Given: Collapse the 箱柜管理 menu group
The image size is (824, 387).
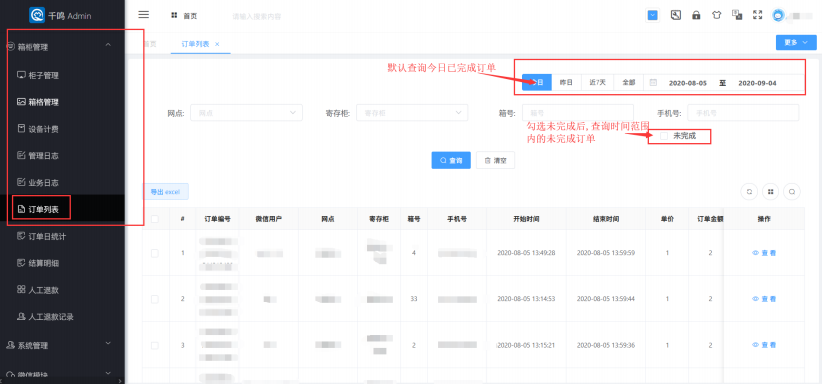Looking at the screenshot, I should click(x=62, y=47).
